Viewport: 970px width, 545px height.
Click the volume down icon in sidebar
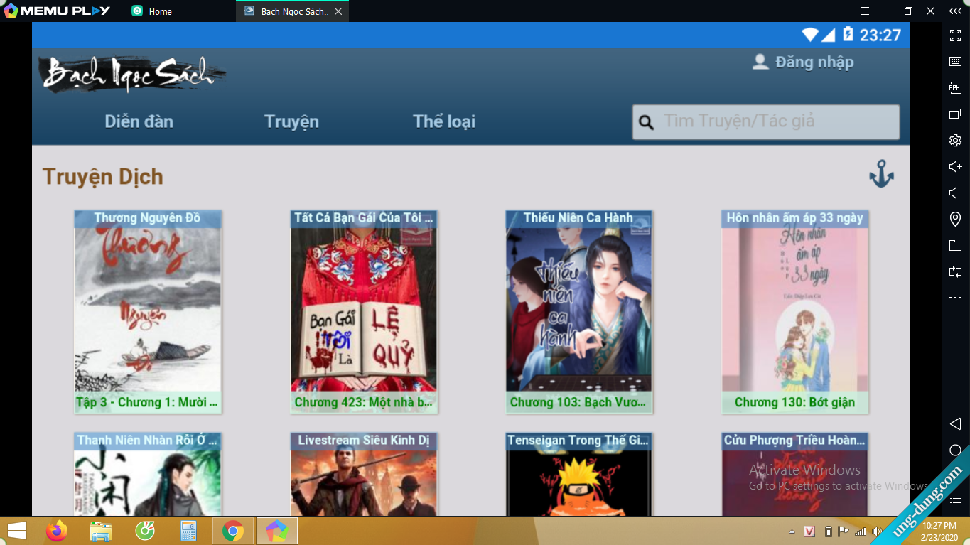tap(955, 193)
